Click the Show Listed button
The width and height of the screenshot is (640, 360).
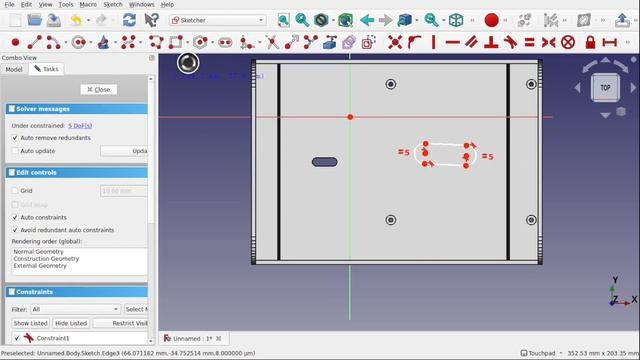click(x=31, y=323)
